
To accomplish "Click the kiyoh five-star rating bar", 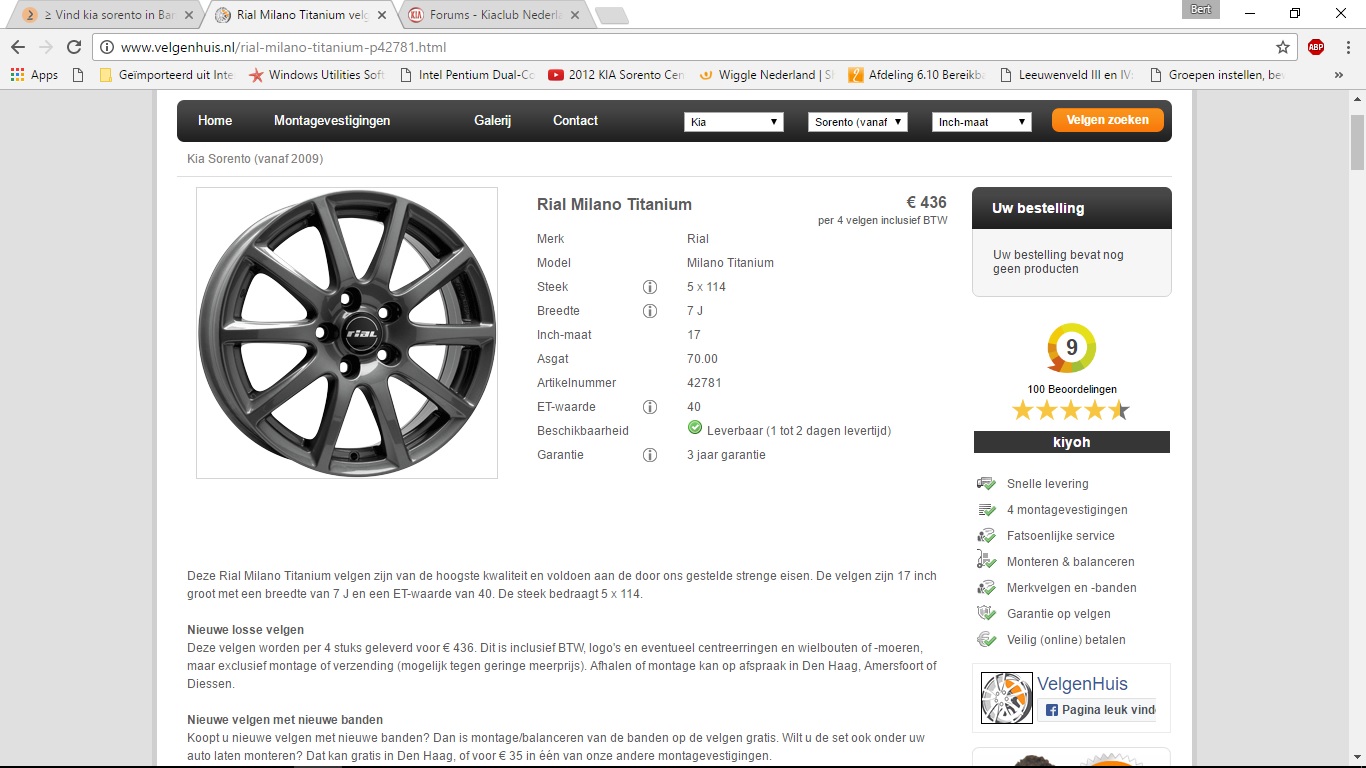I will (x=1071, y=410).
